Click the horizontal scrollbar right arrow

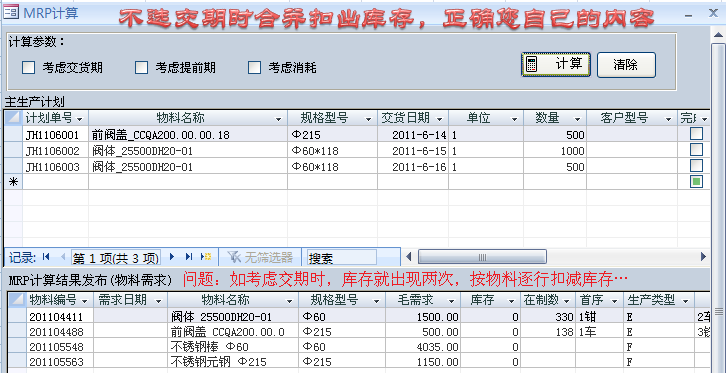pyautogui.click(x=704, y=257)
